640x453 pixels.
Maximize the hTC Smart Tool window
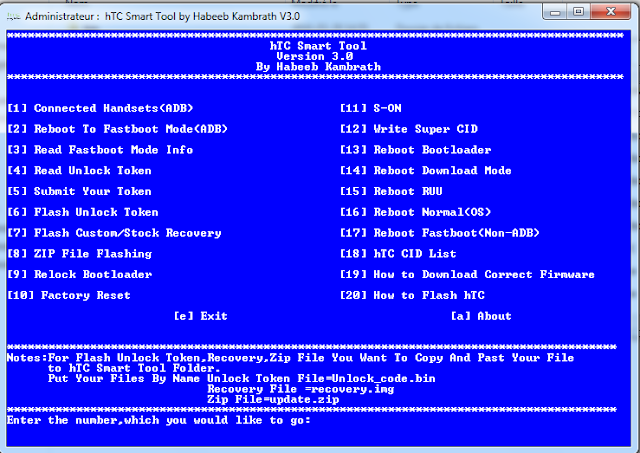[x=578, y=12]
